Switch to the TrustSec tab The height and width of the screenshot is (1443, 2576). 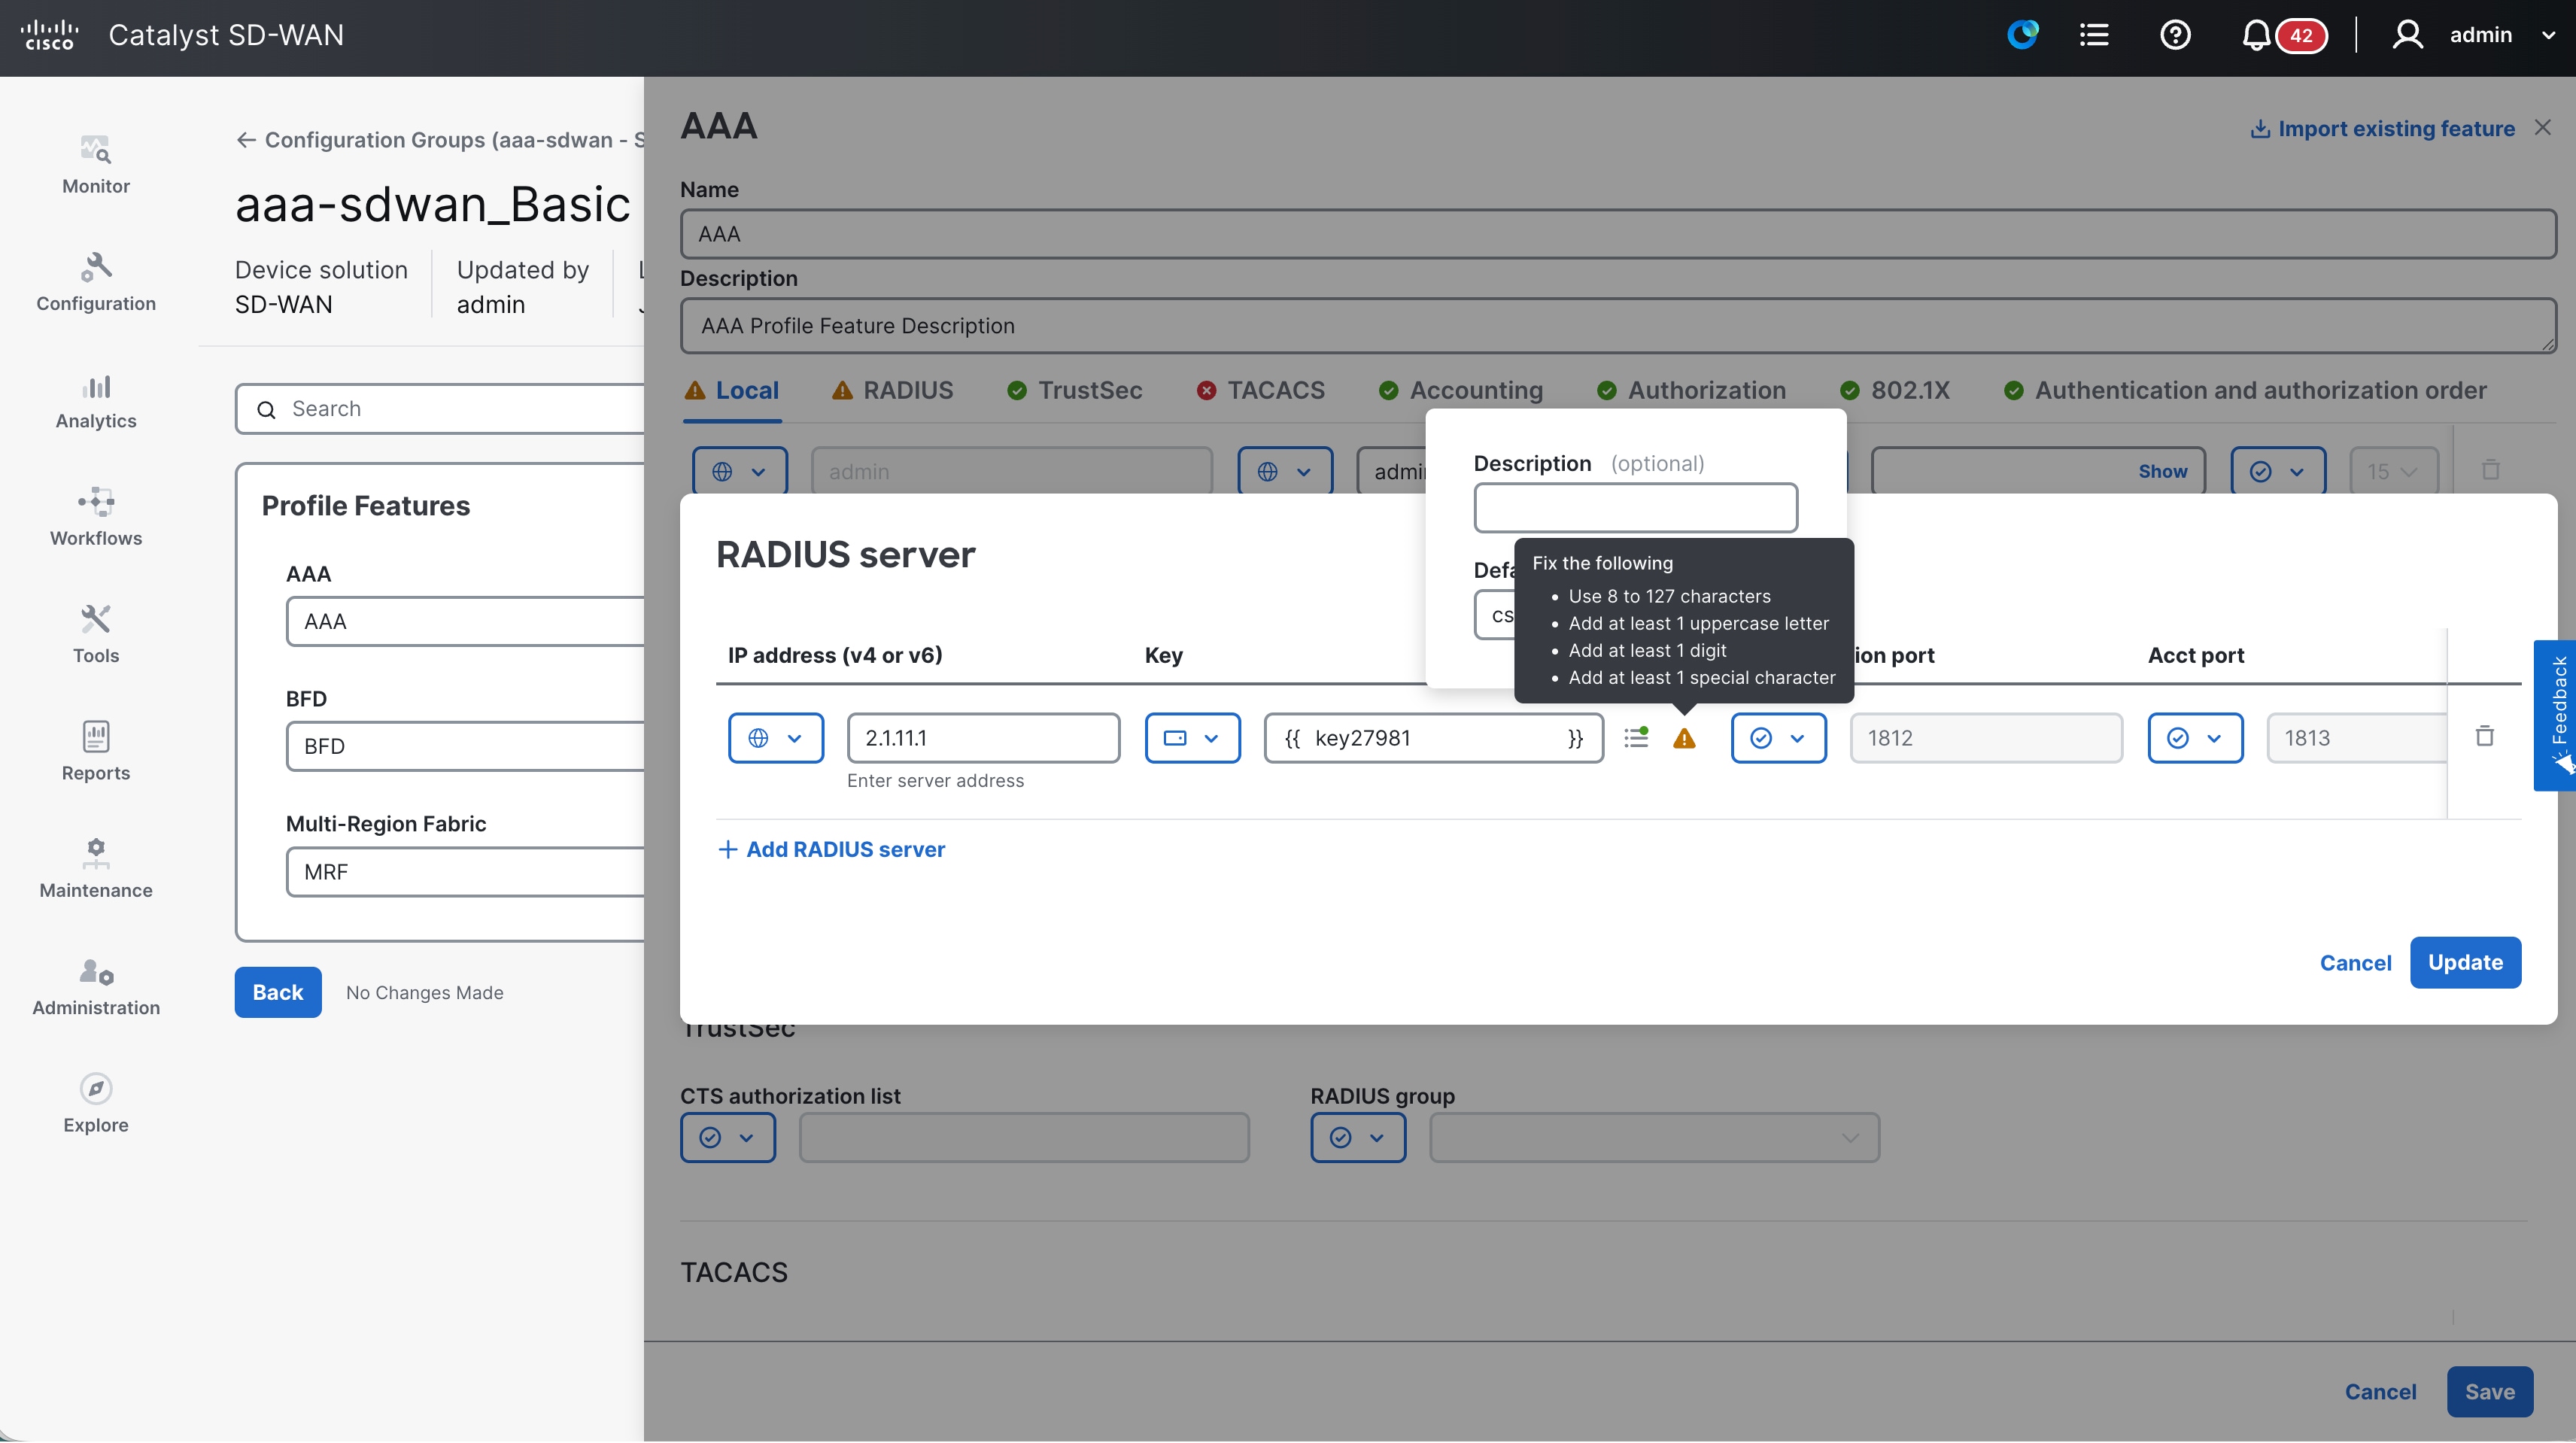1074,391
